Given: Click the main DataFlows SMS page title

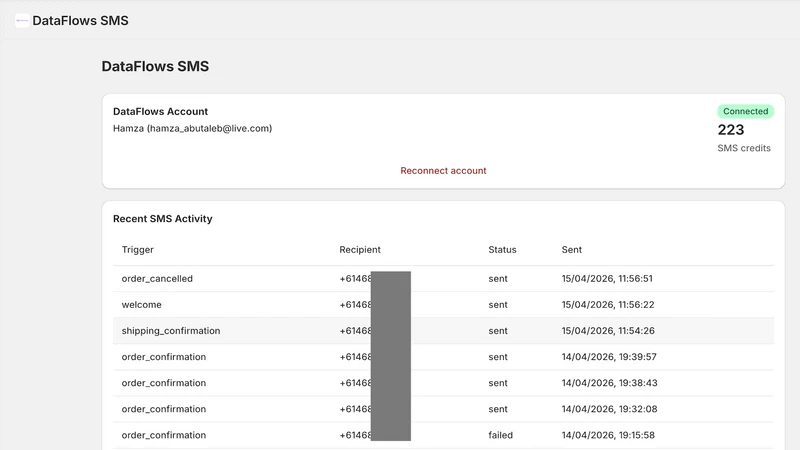Looking at the screenshot, I should click(155, 66).
